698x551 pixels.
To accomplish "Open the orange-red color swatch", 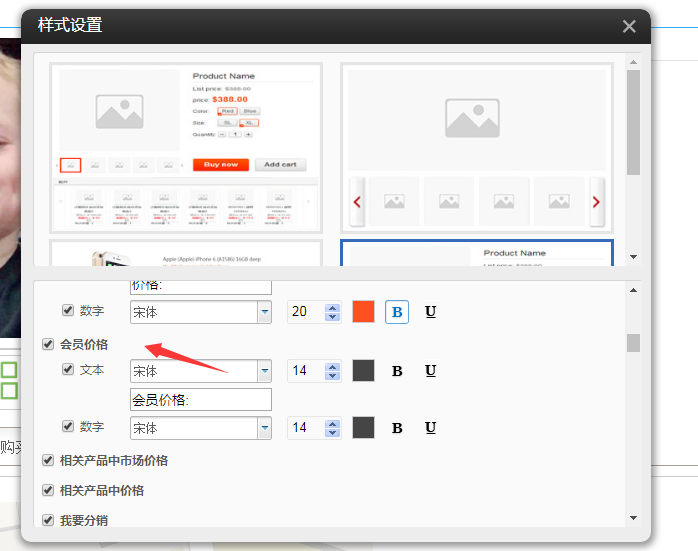I will 364,312.
